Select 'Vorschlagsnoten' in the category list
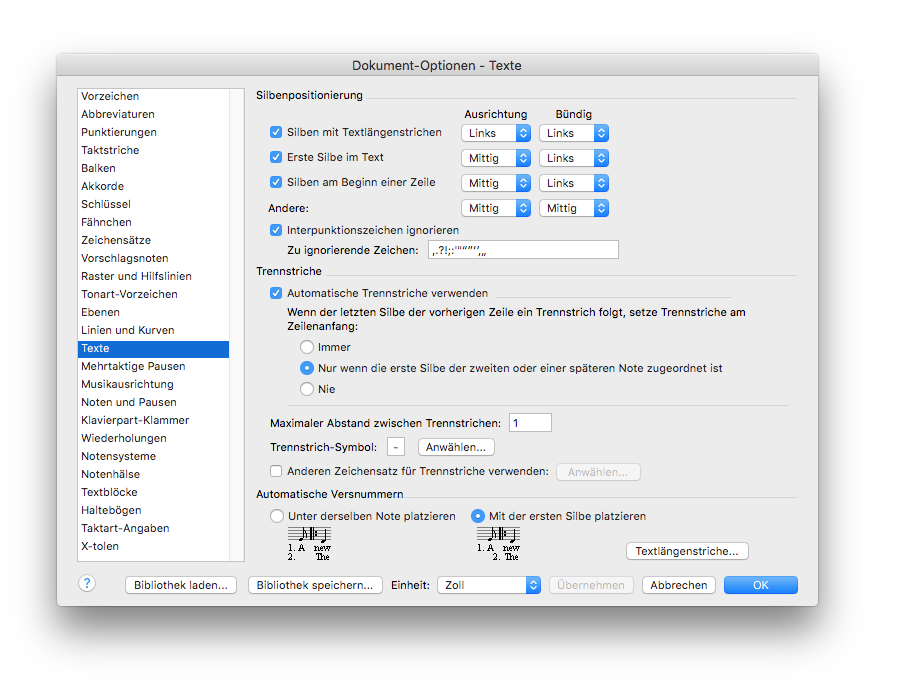Screen dimensions: 899x697 click(x=153, y=259)
